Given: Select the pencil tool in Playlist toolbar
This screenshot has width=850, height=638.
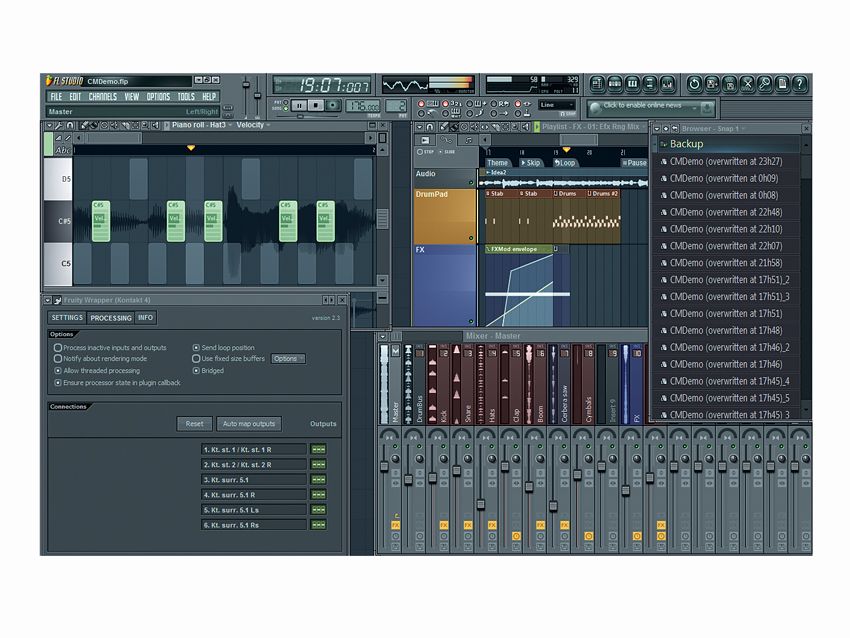Looking at the screenshot, I should click(x=444, y=127).
